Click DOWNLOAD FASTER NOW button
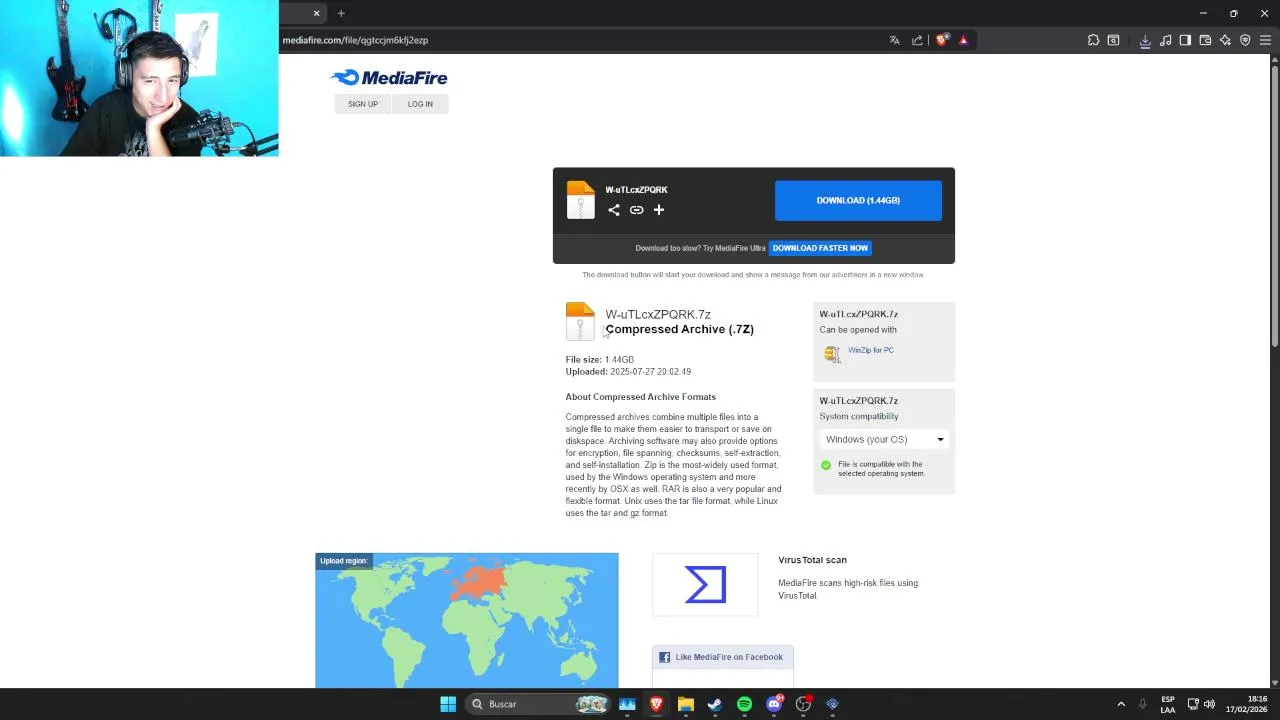 click(820, 248)
